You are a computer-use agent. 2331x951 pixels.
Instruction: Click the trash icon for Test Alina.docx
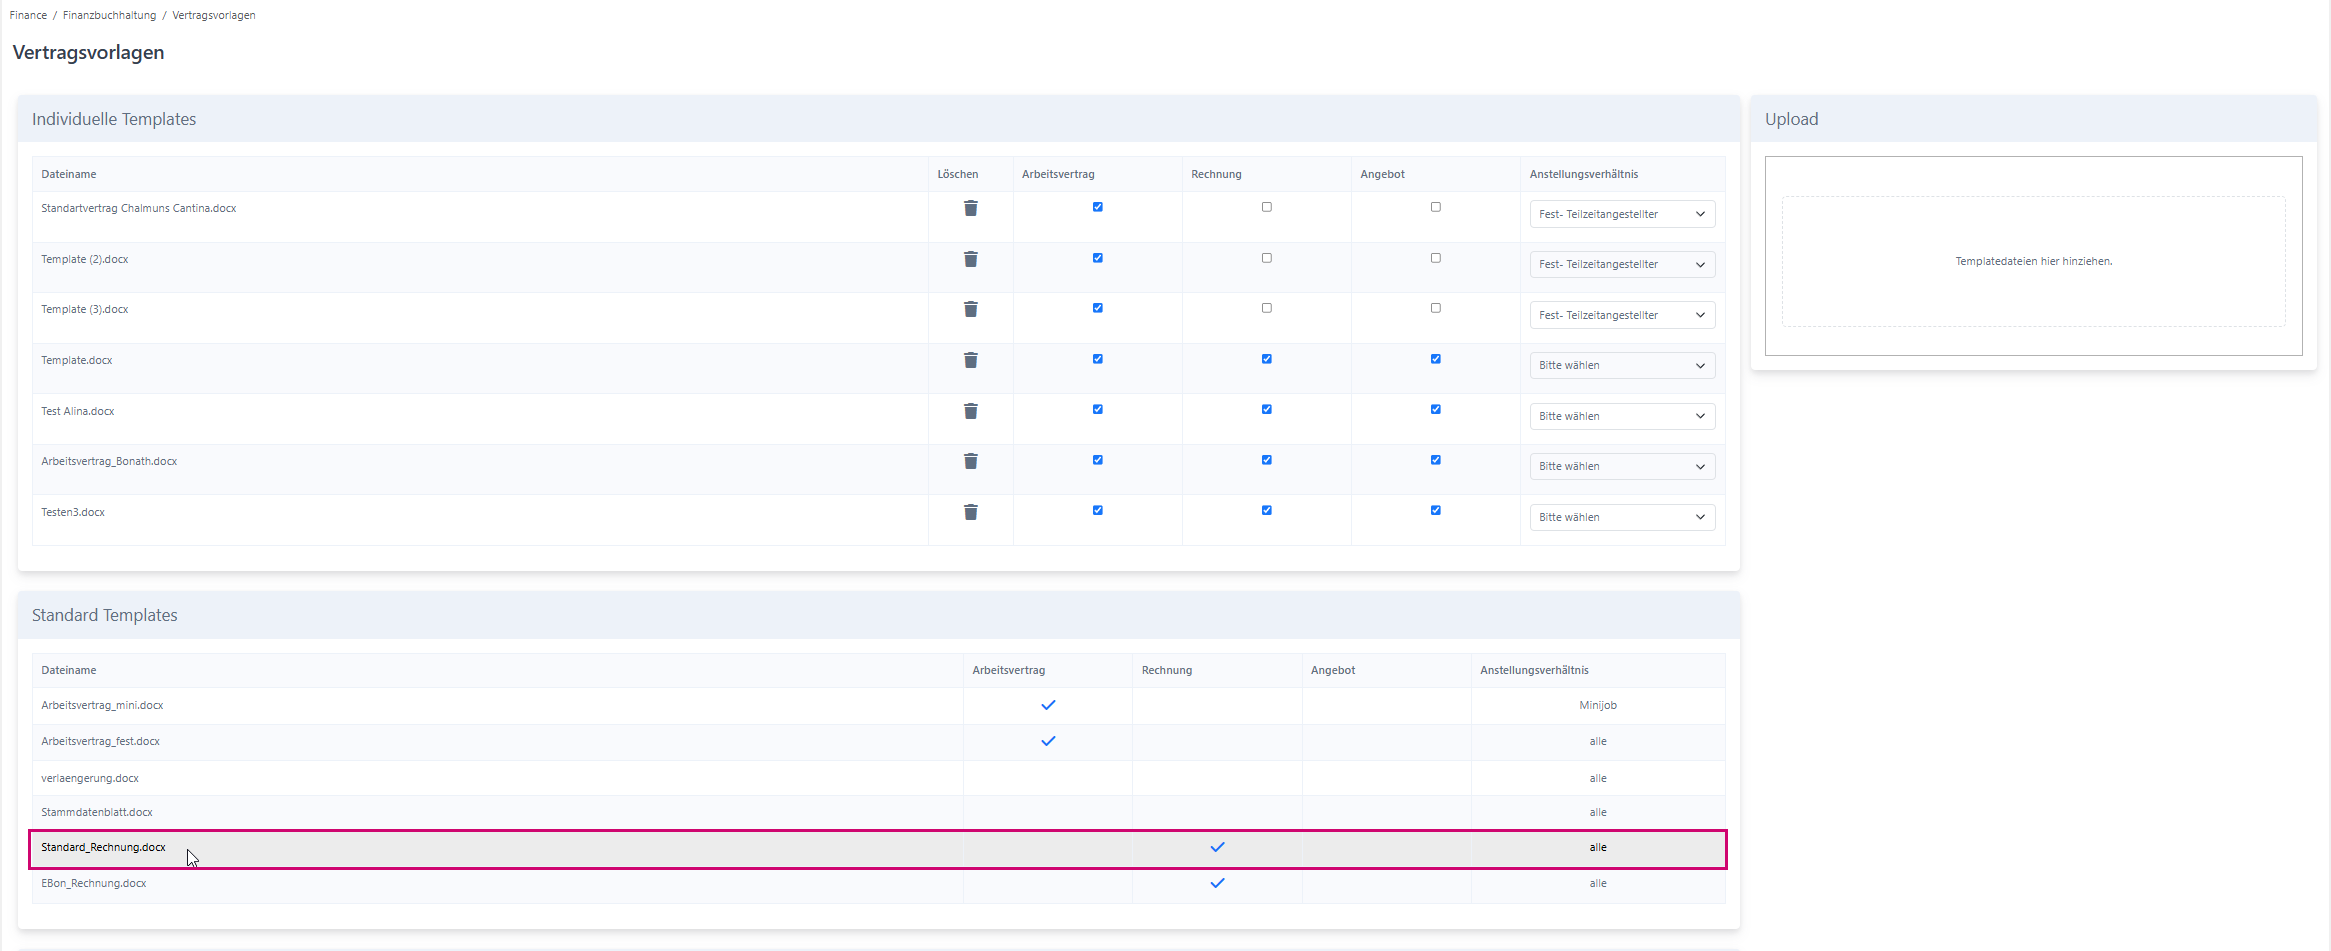(x=970, y=411)
